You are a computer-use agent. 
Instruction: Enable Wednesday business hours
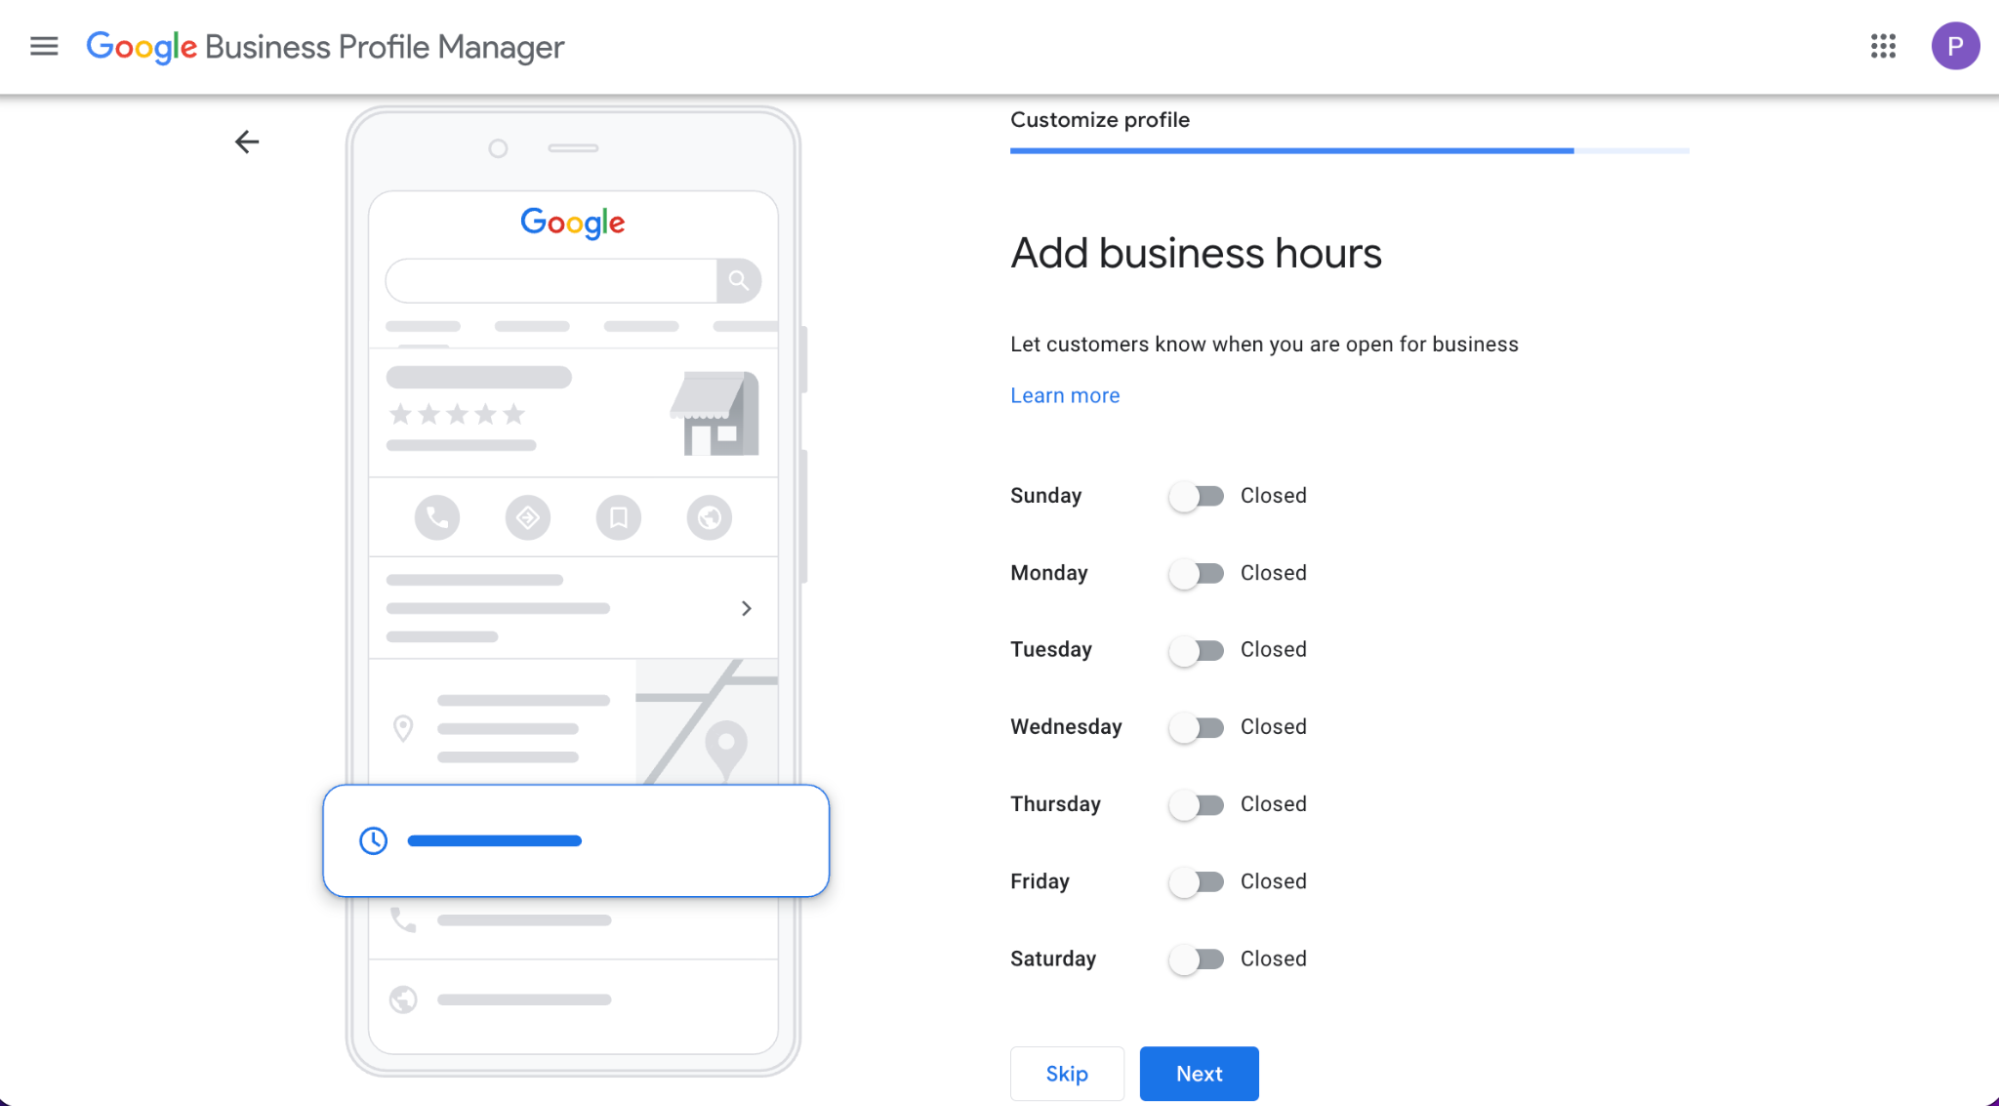point(1196,727)
